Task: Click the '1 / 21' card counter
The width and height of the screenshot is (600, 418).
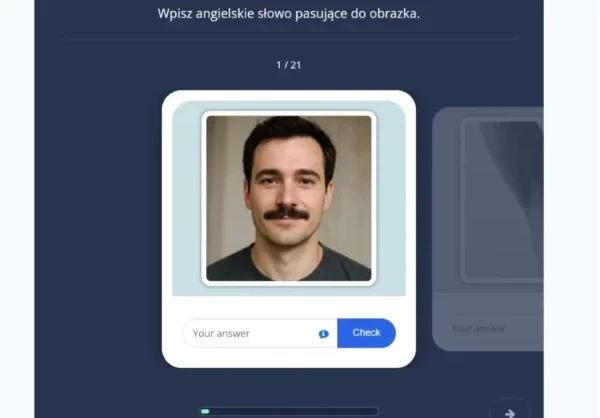Action: 289,65
